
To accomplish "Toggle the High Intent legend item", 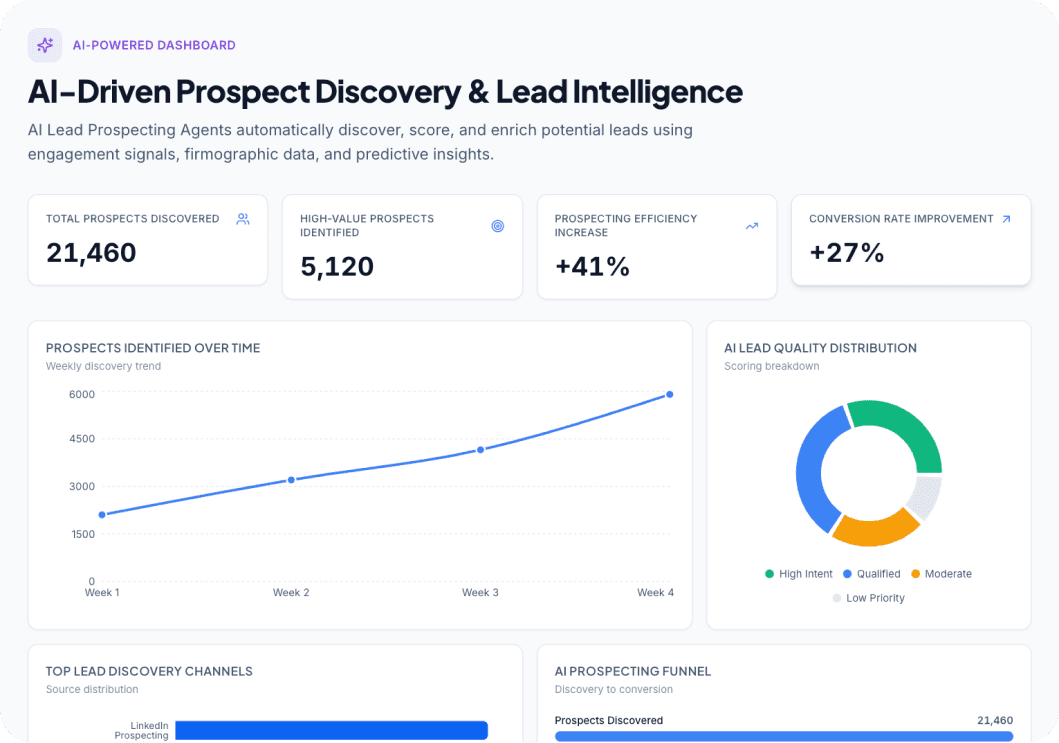I will [x=800, y=574].
